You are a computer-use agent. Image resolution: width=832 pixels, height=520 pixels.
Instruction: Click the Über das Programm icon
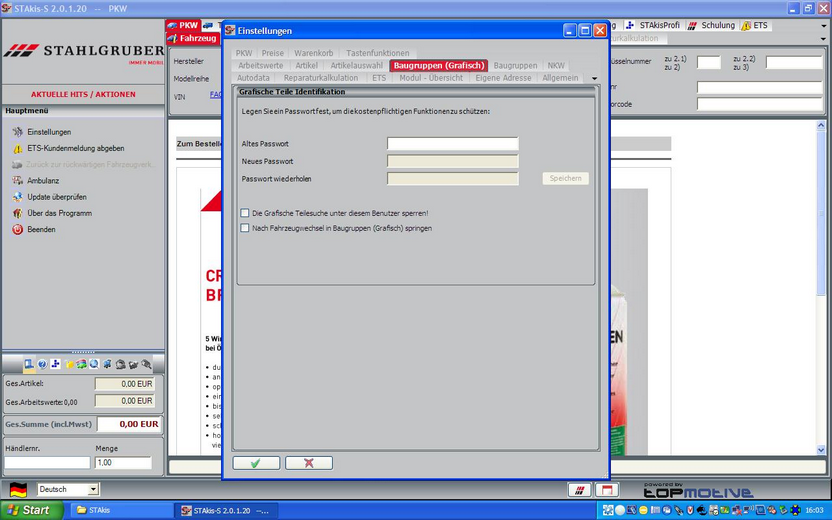click(18, 213)
